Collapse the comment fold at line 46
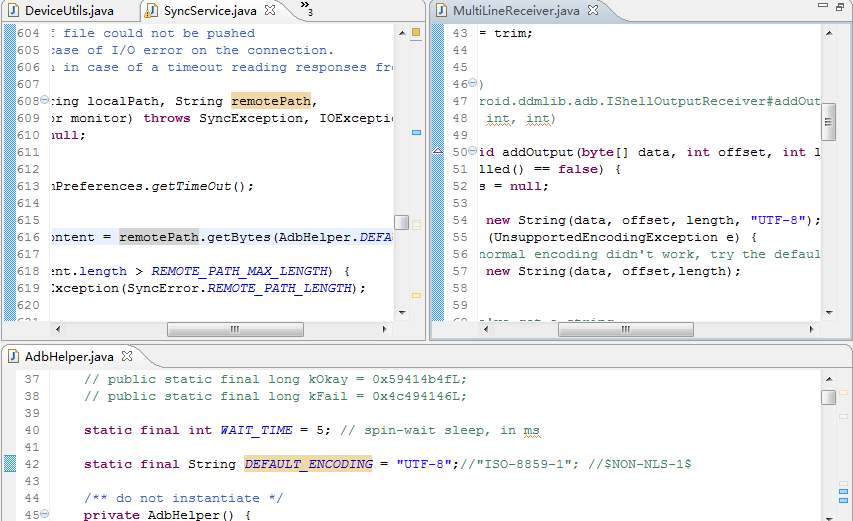Image resolution: width=853 pixels, height=521 pixels. coord(474,85)
